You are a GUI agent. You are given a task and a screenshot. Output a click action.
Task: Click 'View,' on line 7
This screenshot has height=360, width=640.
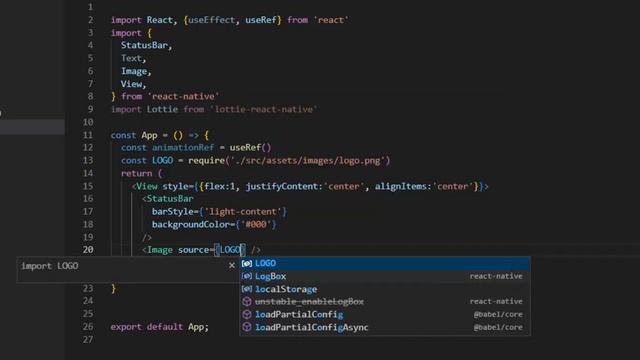coord(133,84)
